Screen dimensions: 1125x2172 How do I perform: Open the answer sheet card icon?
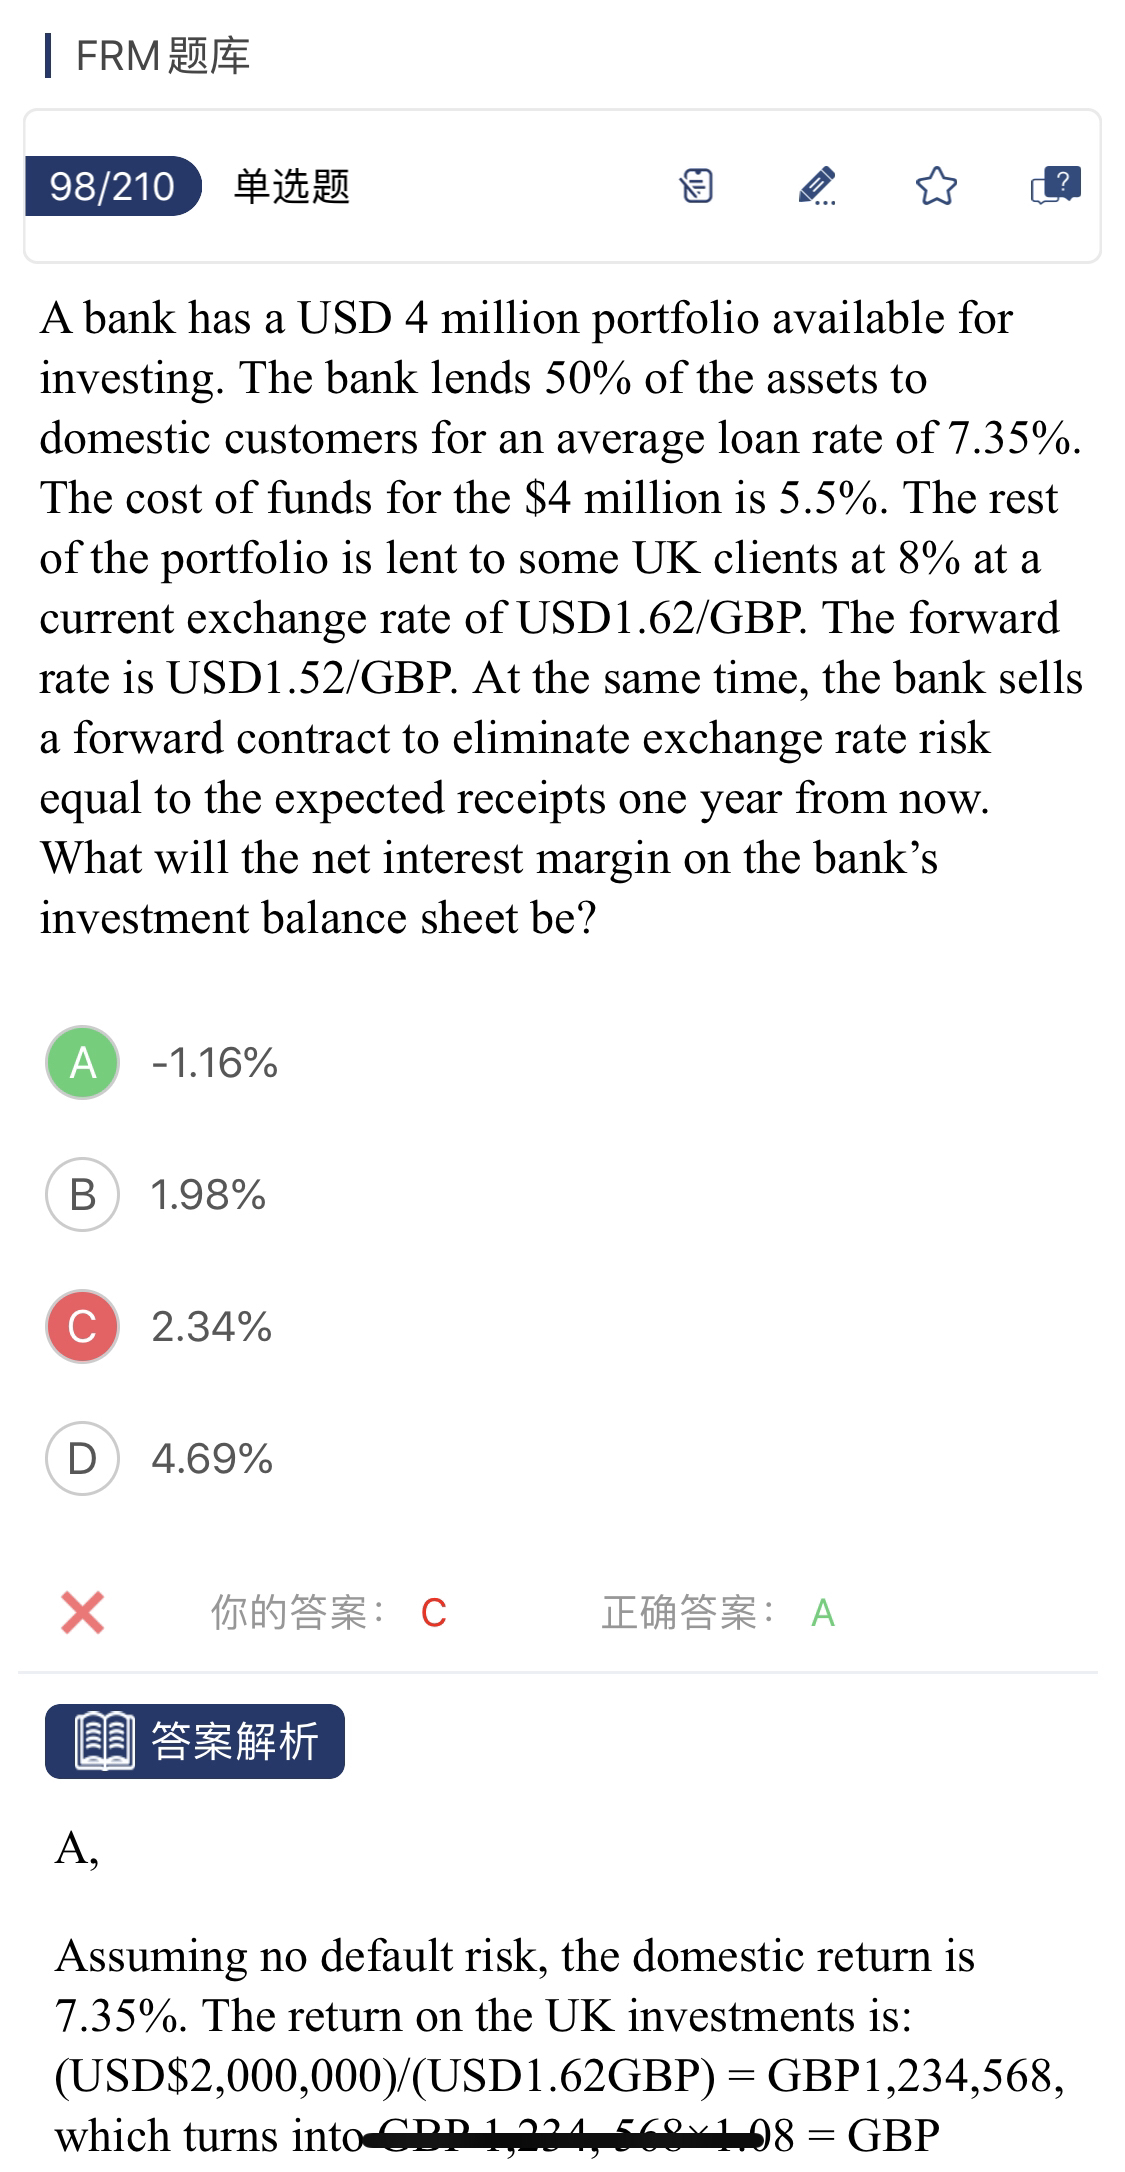pyautogui.click(x=696, y=186)
